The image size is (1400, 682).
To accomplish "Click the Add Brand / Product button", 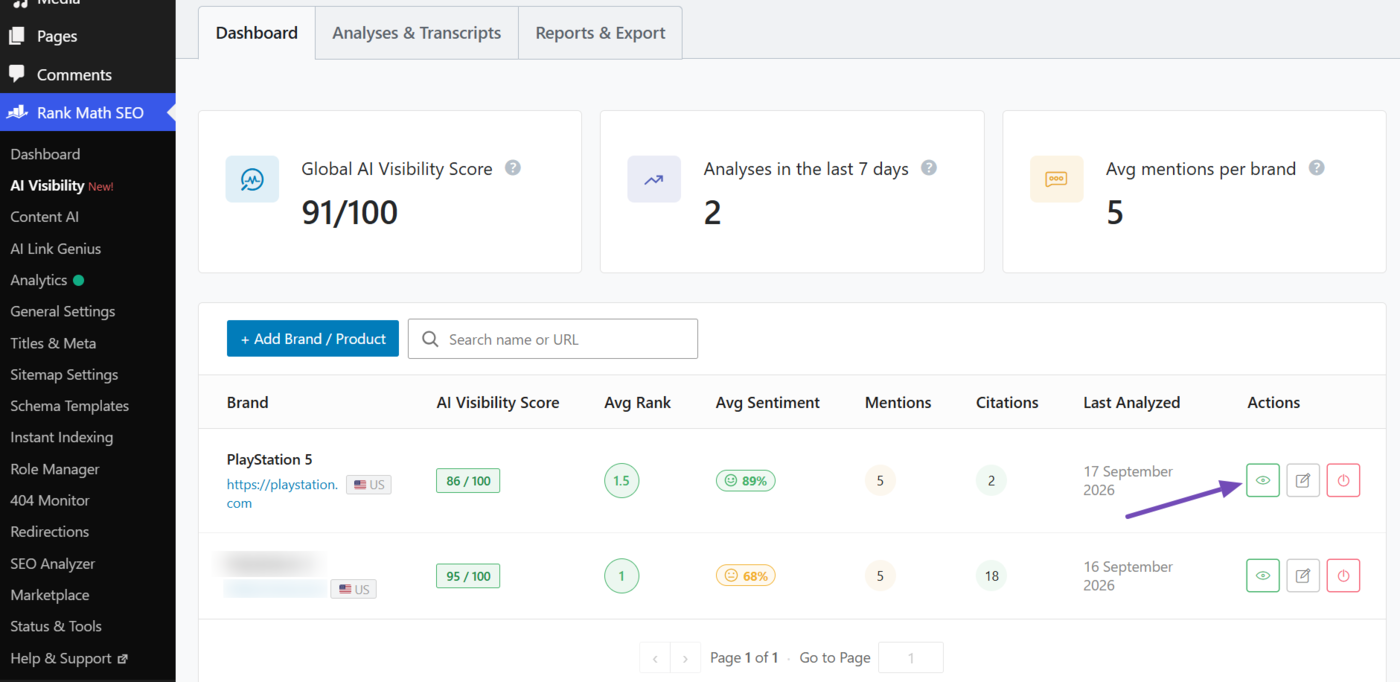I will pos(313,339).
